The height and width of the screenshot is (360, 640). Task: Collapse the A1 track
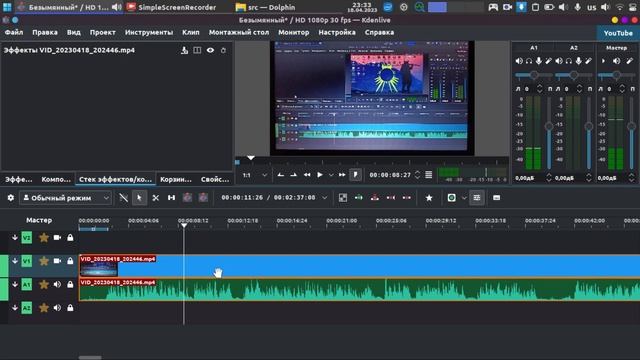coord(15,284)
